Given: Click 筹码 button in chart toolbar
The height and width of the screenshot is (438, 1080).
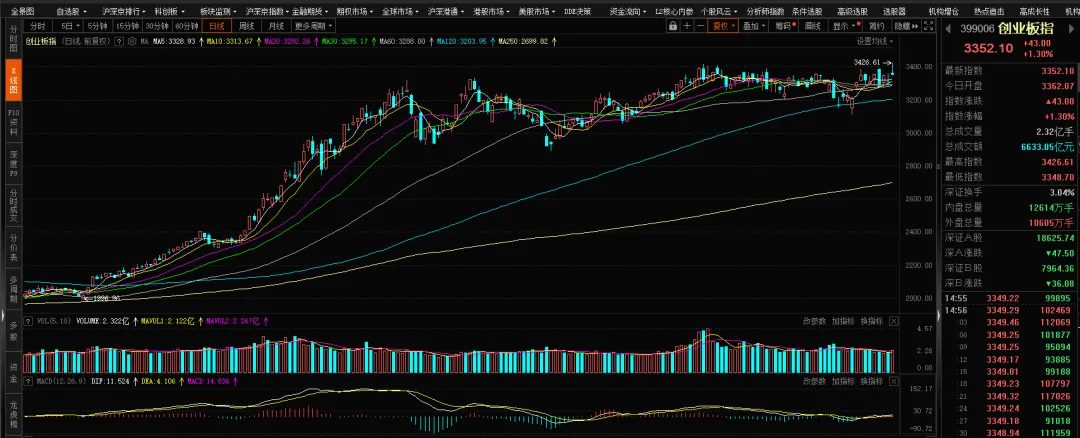Looking at the screenshot, I should (x=785, y=26).
